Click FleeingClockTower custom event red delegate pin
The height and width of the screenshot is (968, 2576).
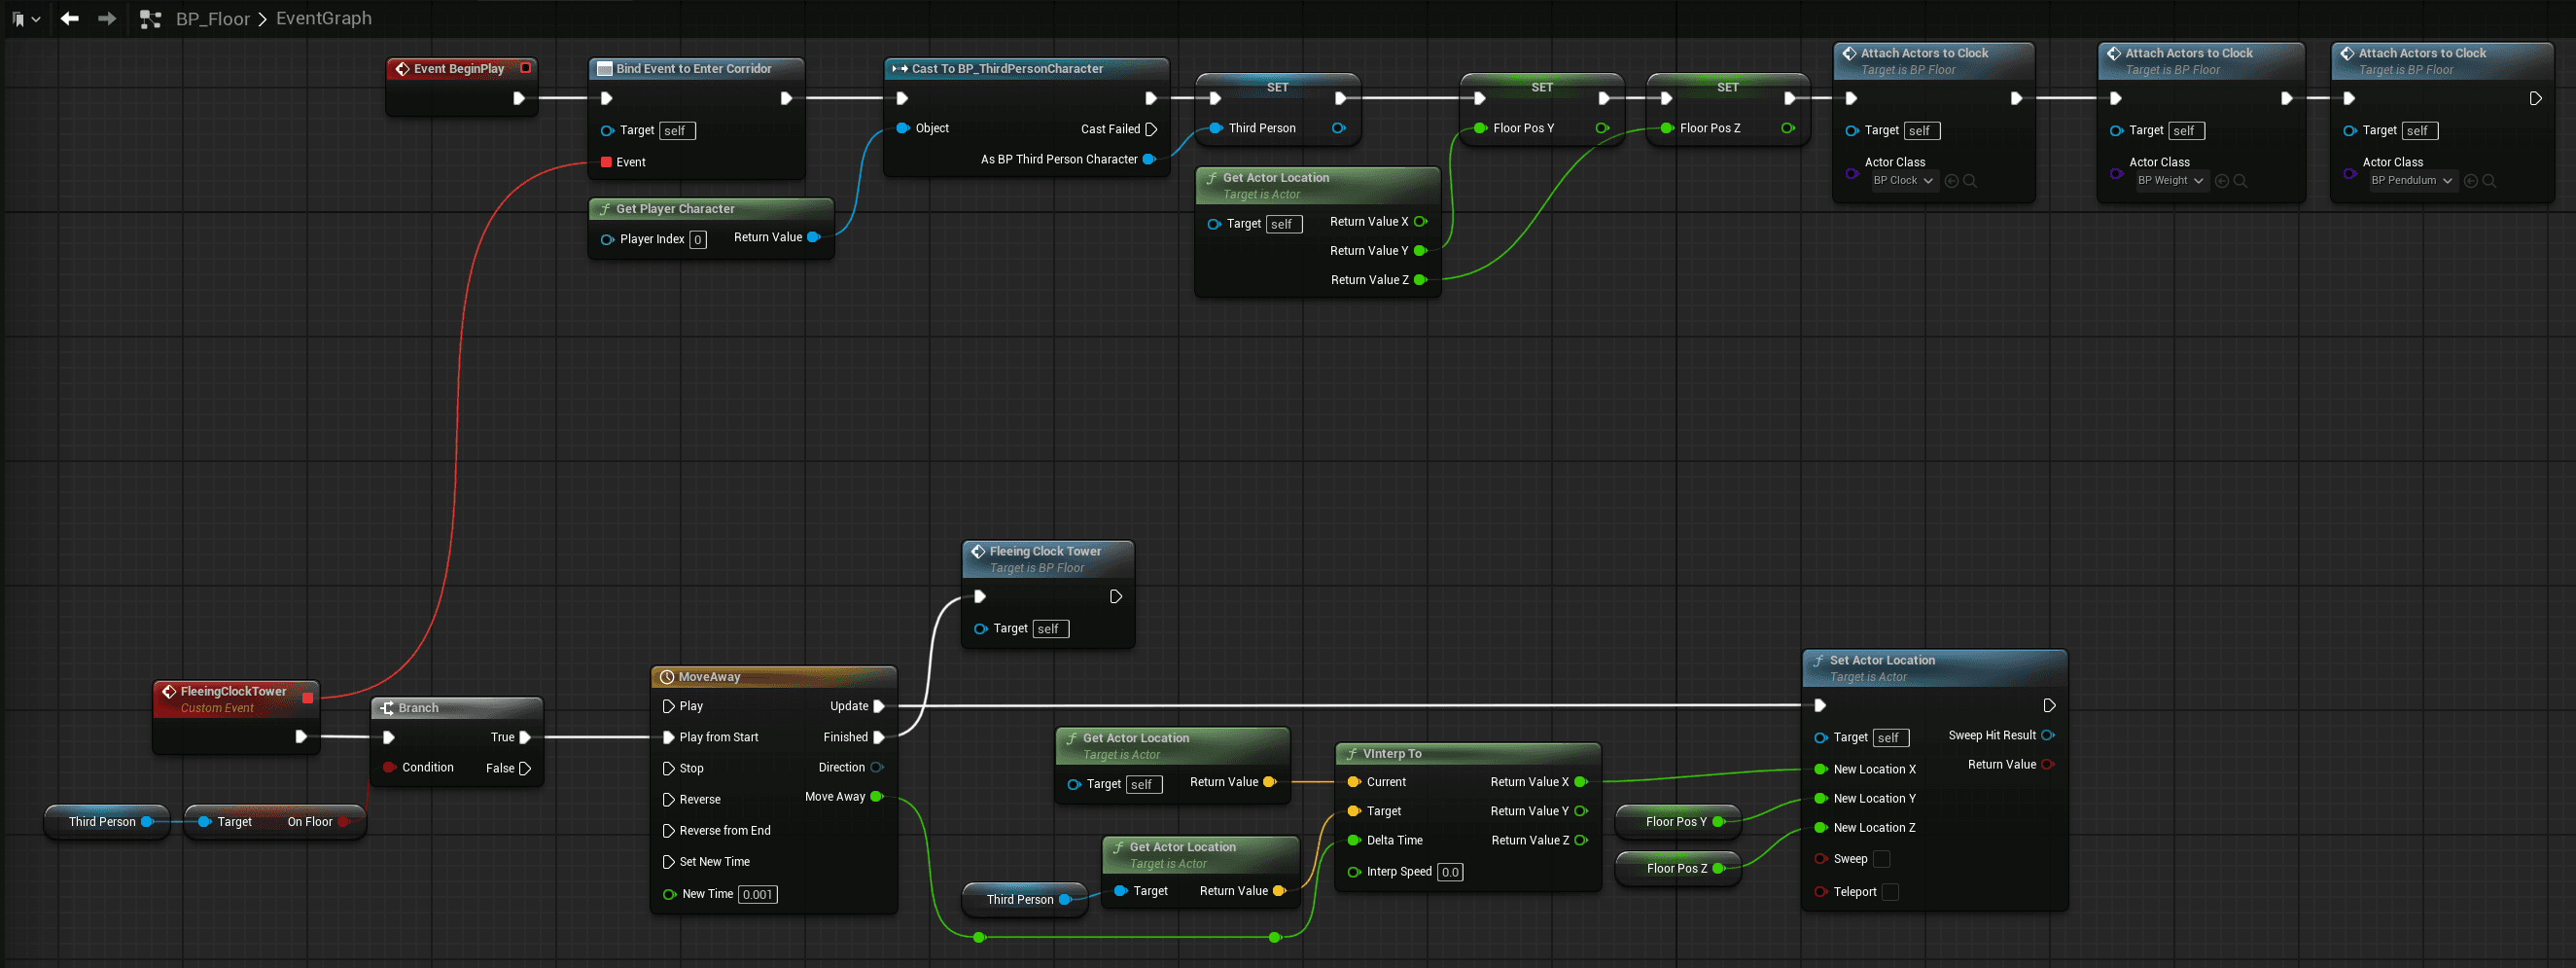308,698
